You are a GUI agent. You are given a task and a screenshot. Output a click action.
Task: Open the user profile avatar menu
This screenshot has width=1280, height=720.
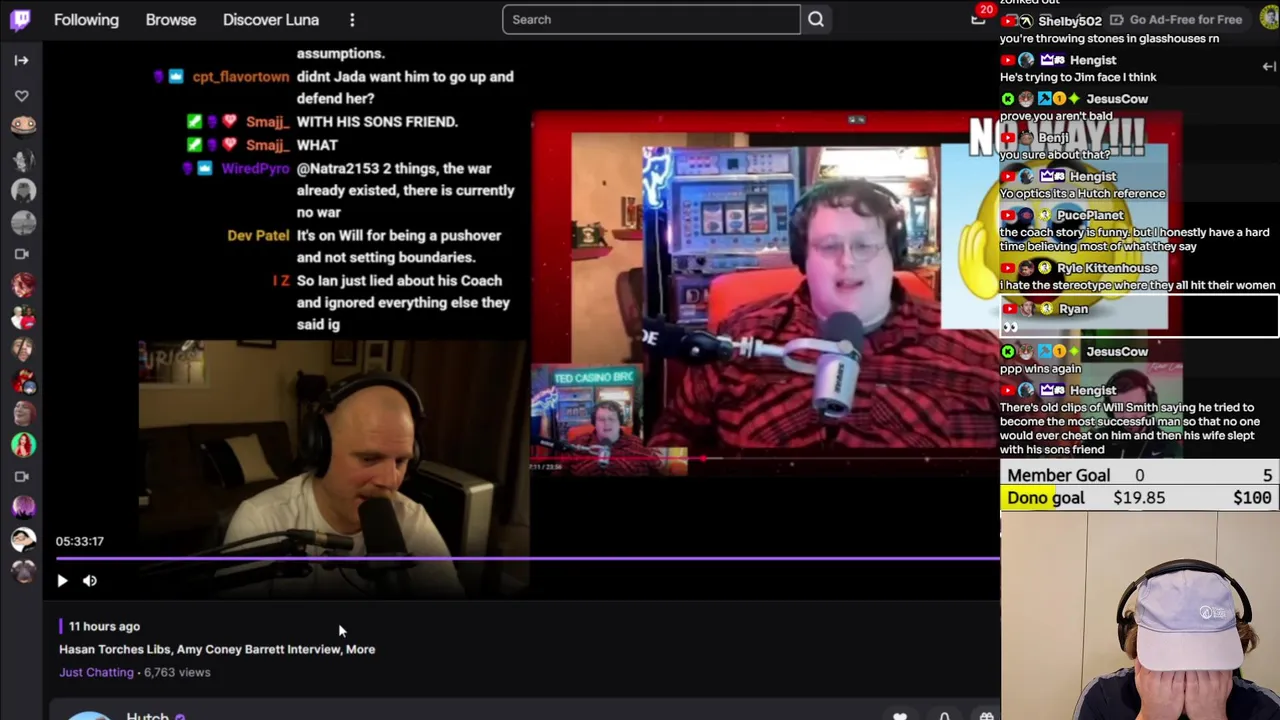[1268, 19]
